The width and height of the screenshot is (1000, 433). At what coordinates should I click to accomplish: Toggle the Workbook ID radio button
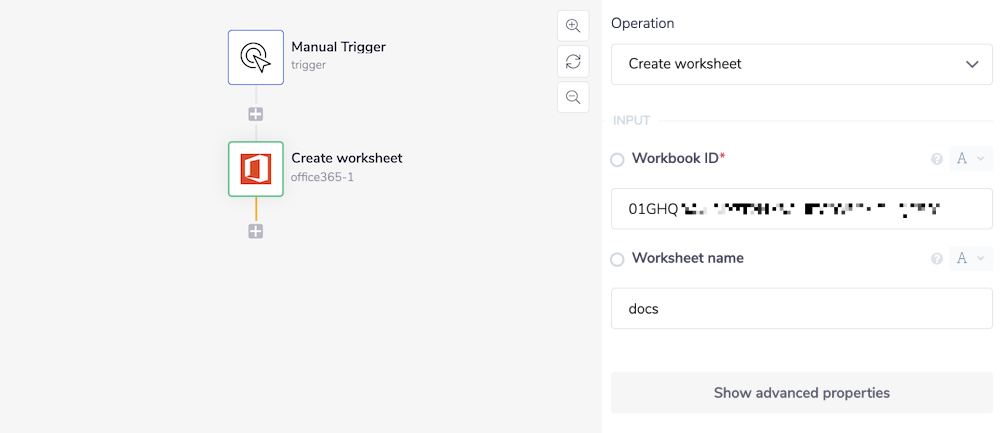click(617, 160)
